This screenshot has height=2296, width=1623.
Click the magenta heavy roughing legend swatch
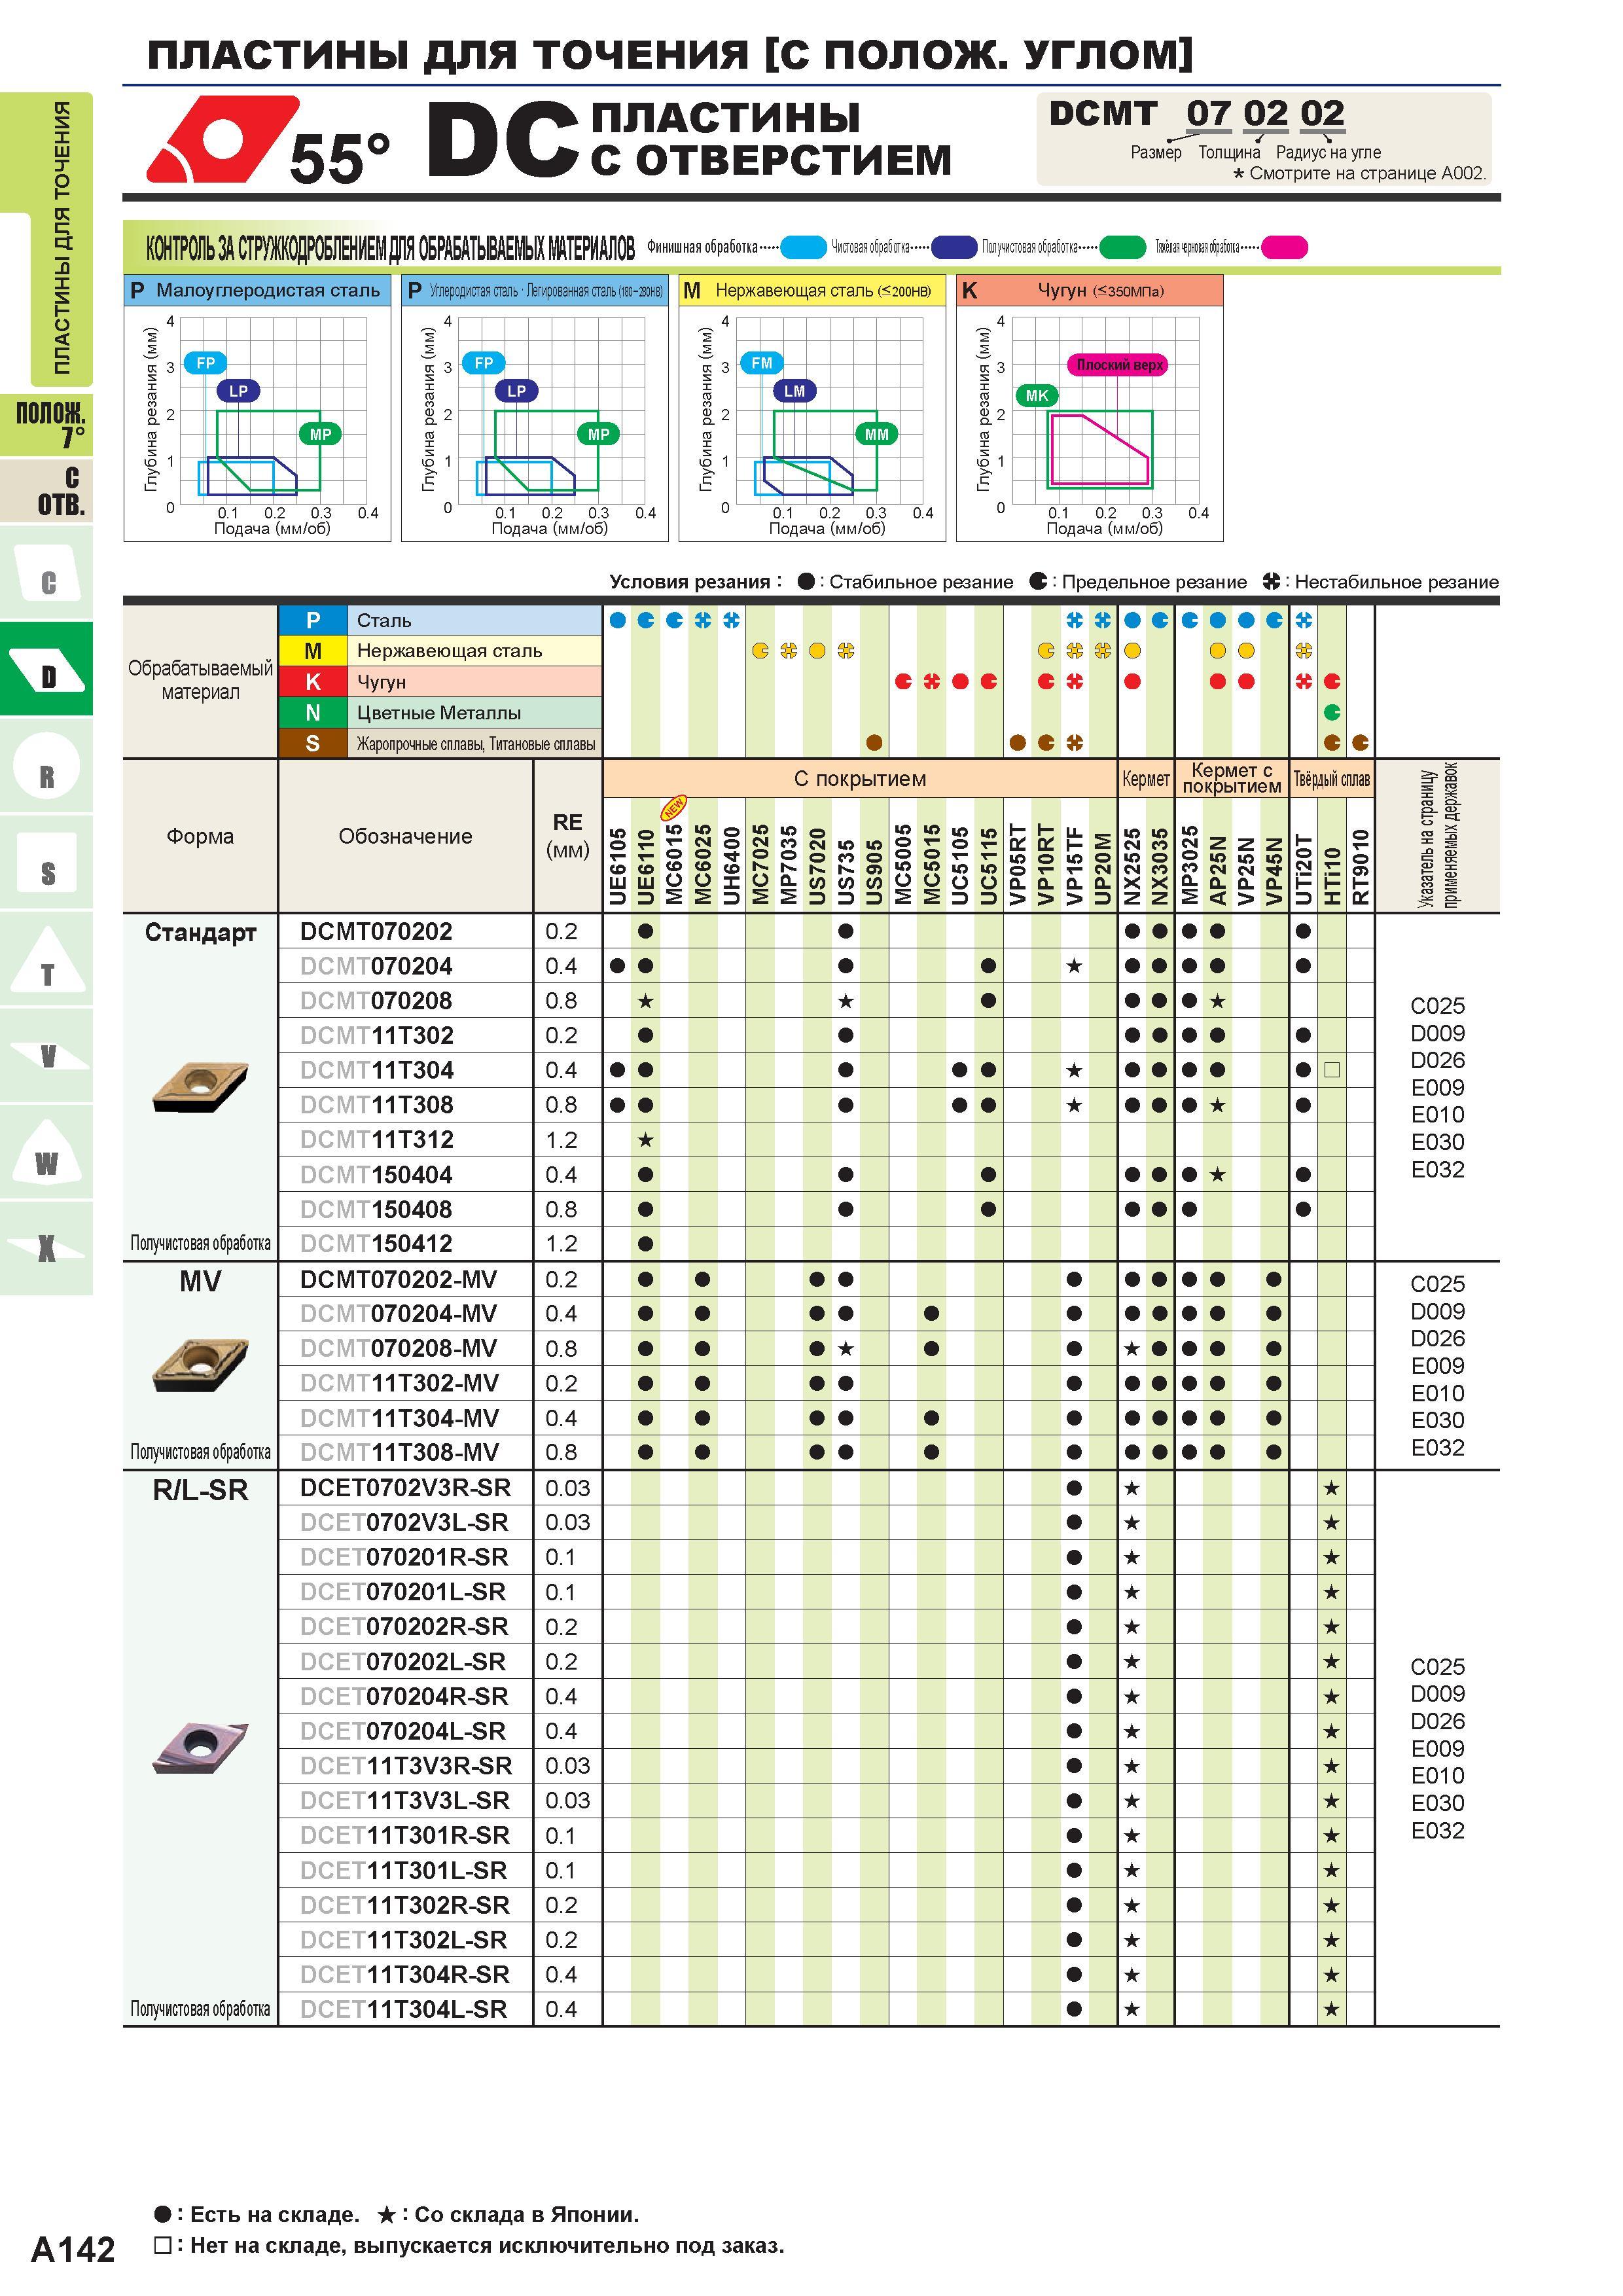click(x=1284, y=247)
